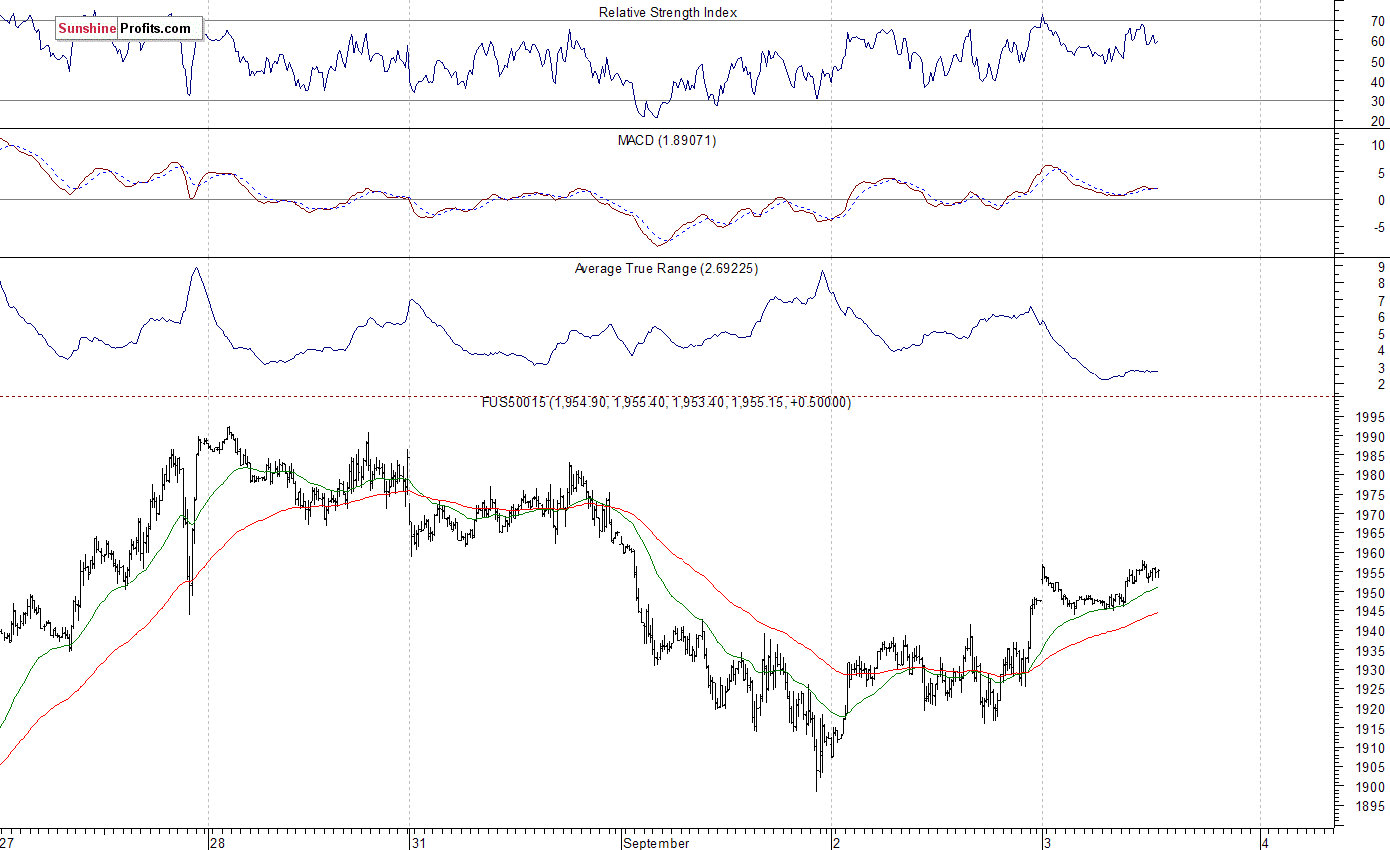Click the 1955 price axis value

tap(1371, 574)
